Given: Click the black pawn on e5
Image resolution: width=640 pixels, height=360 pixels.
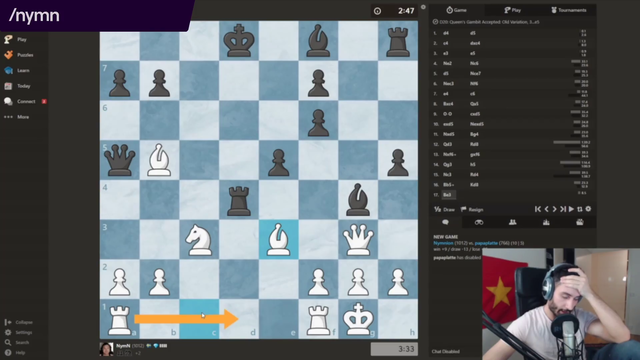Looking at the screenshot, I should click(x=279, y=160).
